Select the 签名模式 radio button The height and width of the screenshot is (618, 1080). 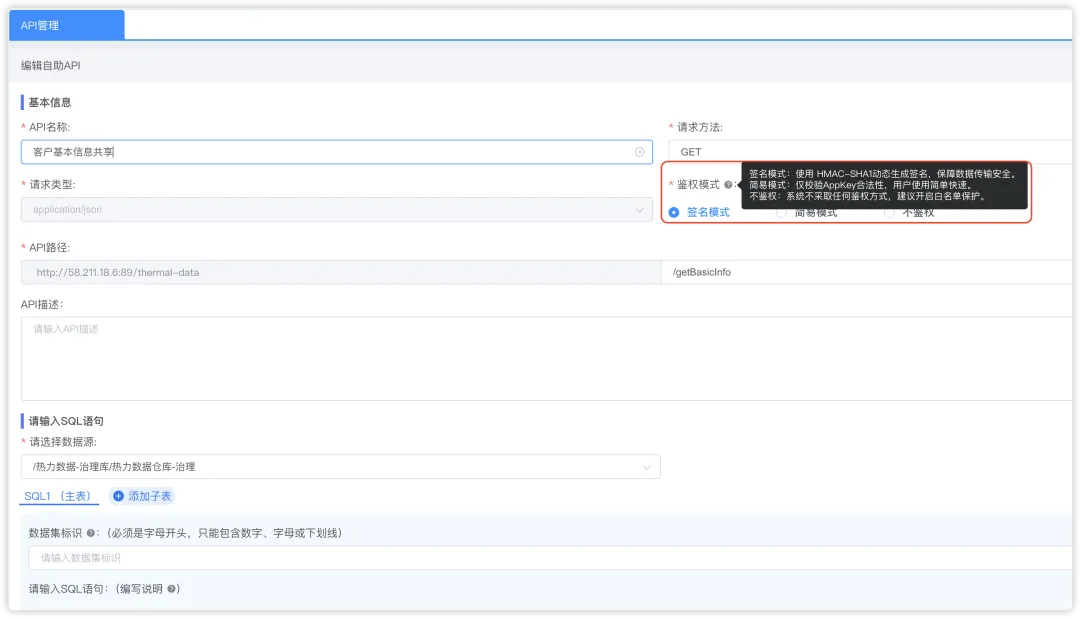point(674,213)
